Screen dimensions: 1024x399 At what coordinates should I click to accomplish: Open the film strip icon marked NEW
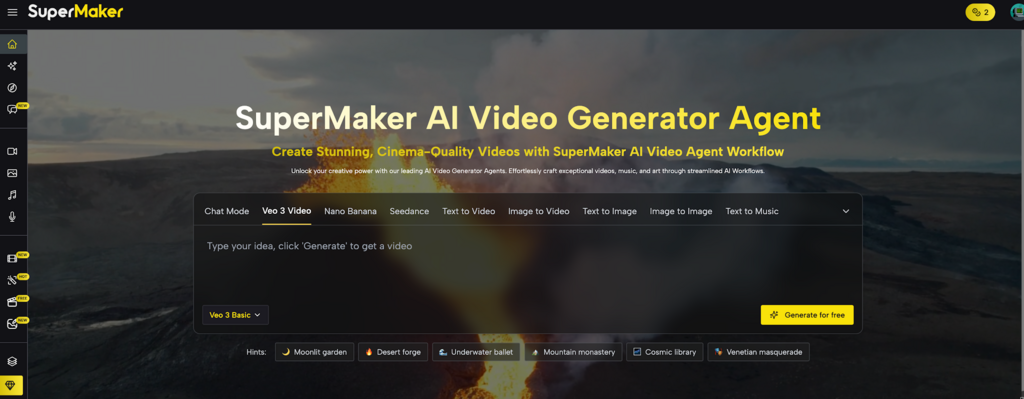(12, 259)
